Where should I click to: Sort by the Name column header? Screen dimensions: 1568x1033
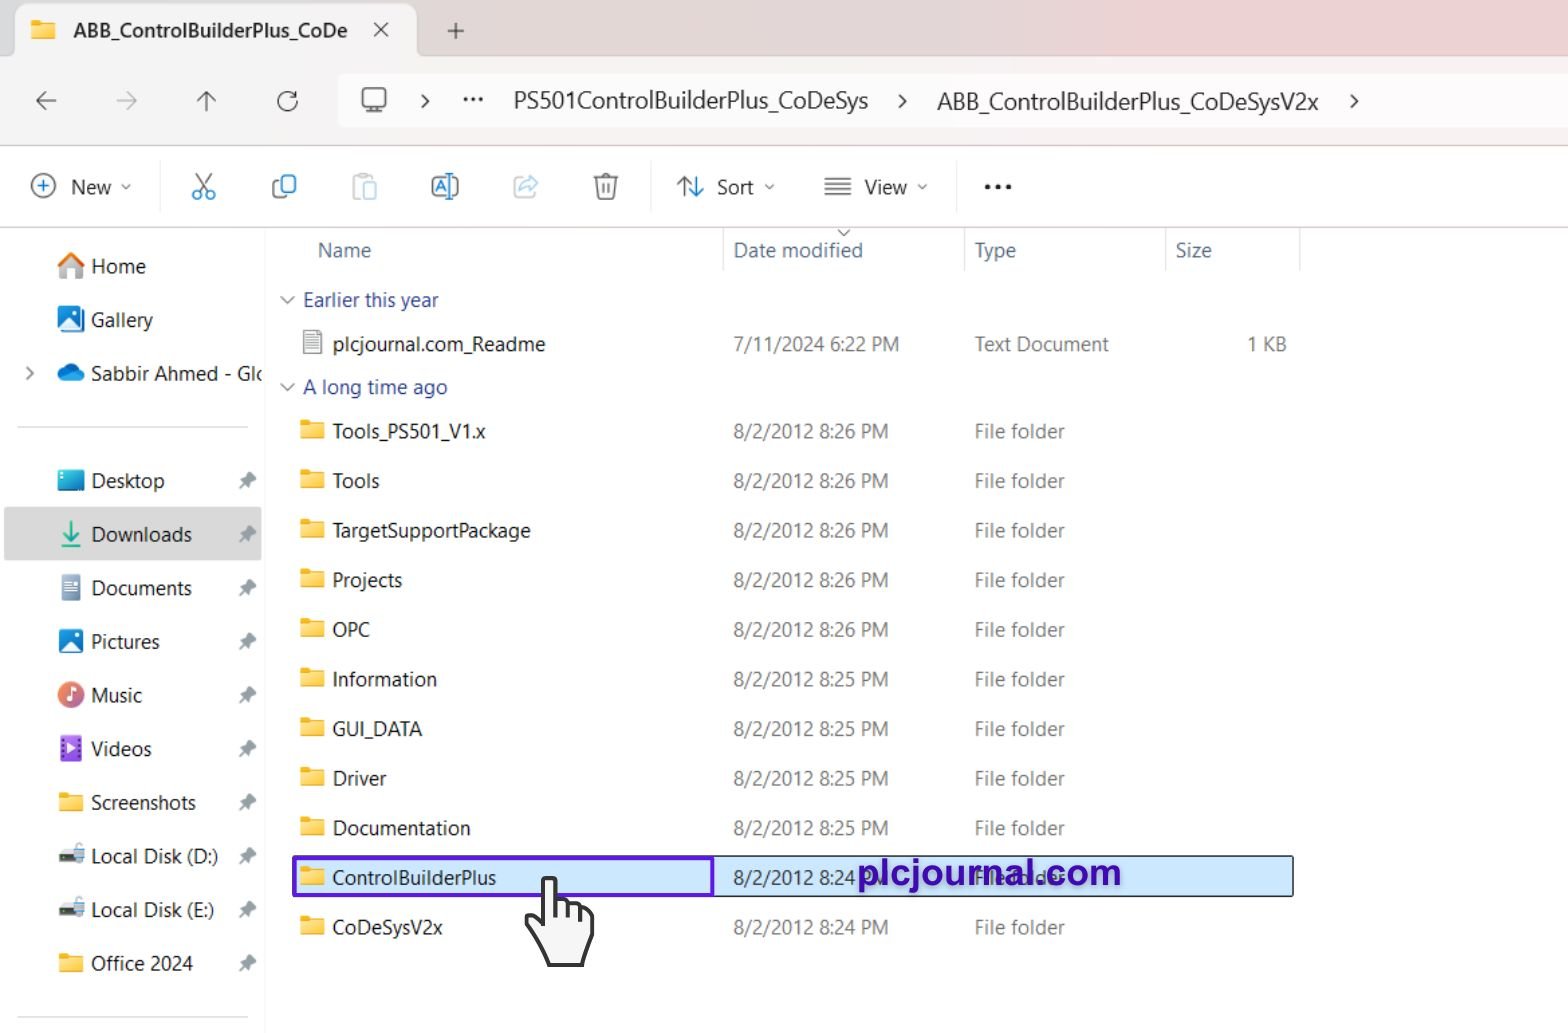tap(344, 250)
